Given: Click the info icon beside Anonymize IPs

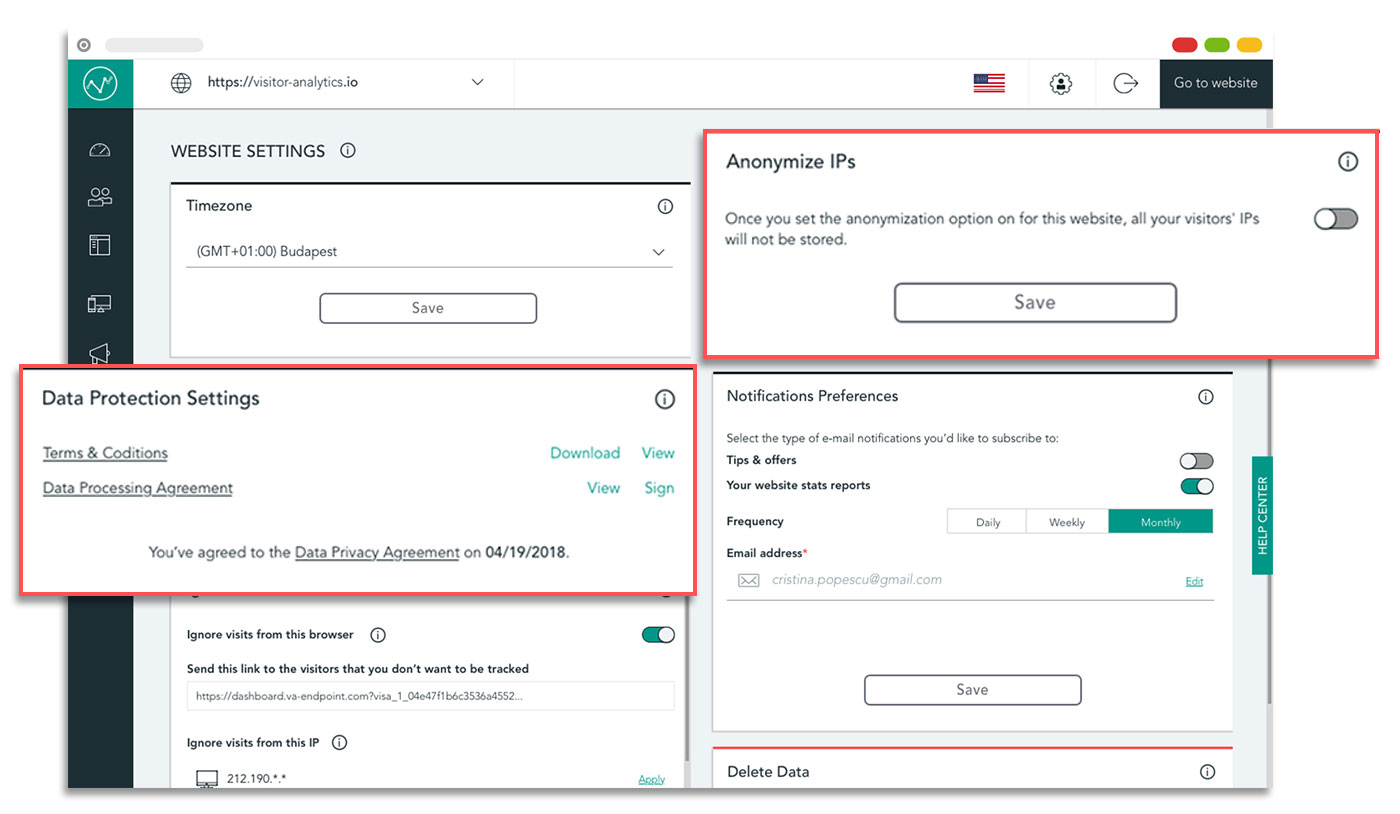Looking at the screenshot, I should 1348,162.
